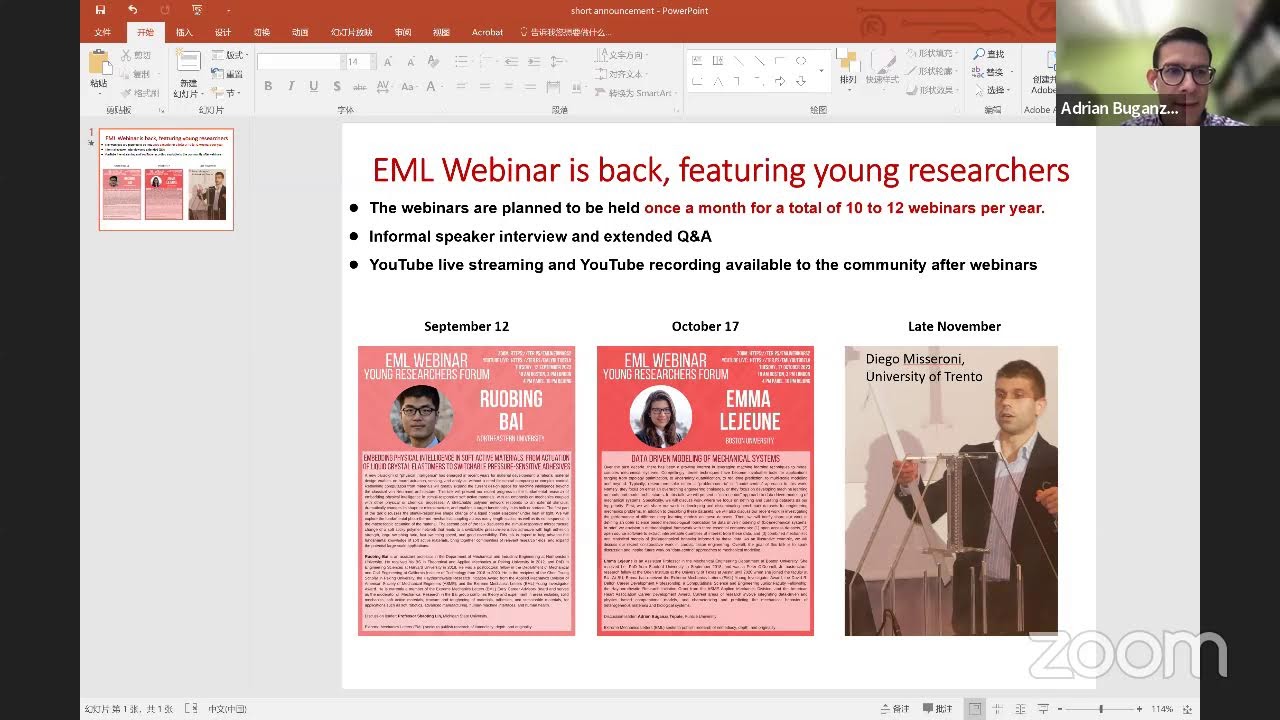
Task: Convert to SmartArt
Action: [x=634, y=93]
